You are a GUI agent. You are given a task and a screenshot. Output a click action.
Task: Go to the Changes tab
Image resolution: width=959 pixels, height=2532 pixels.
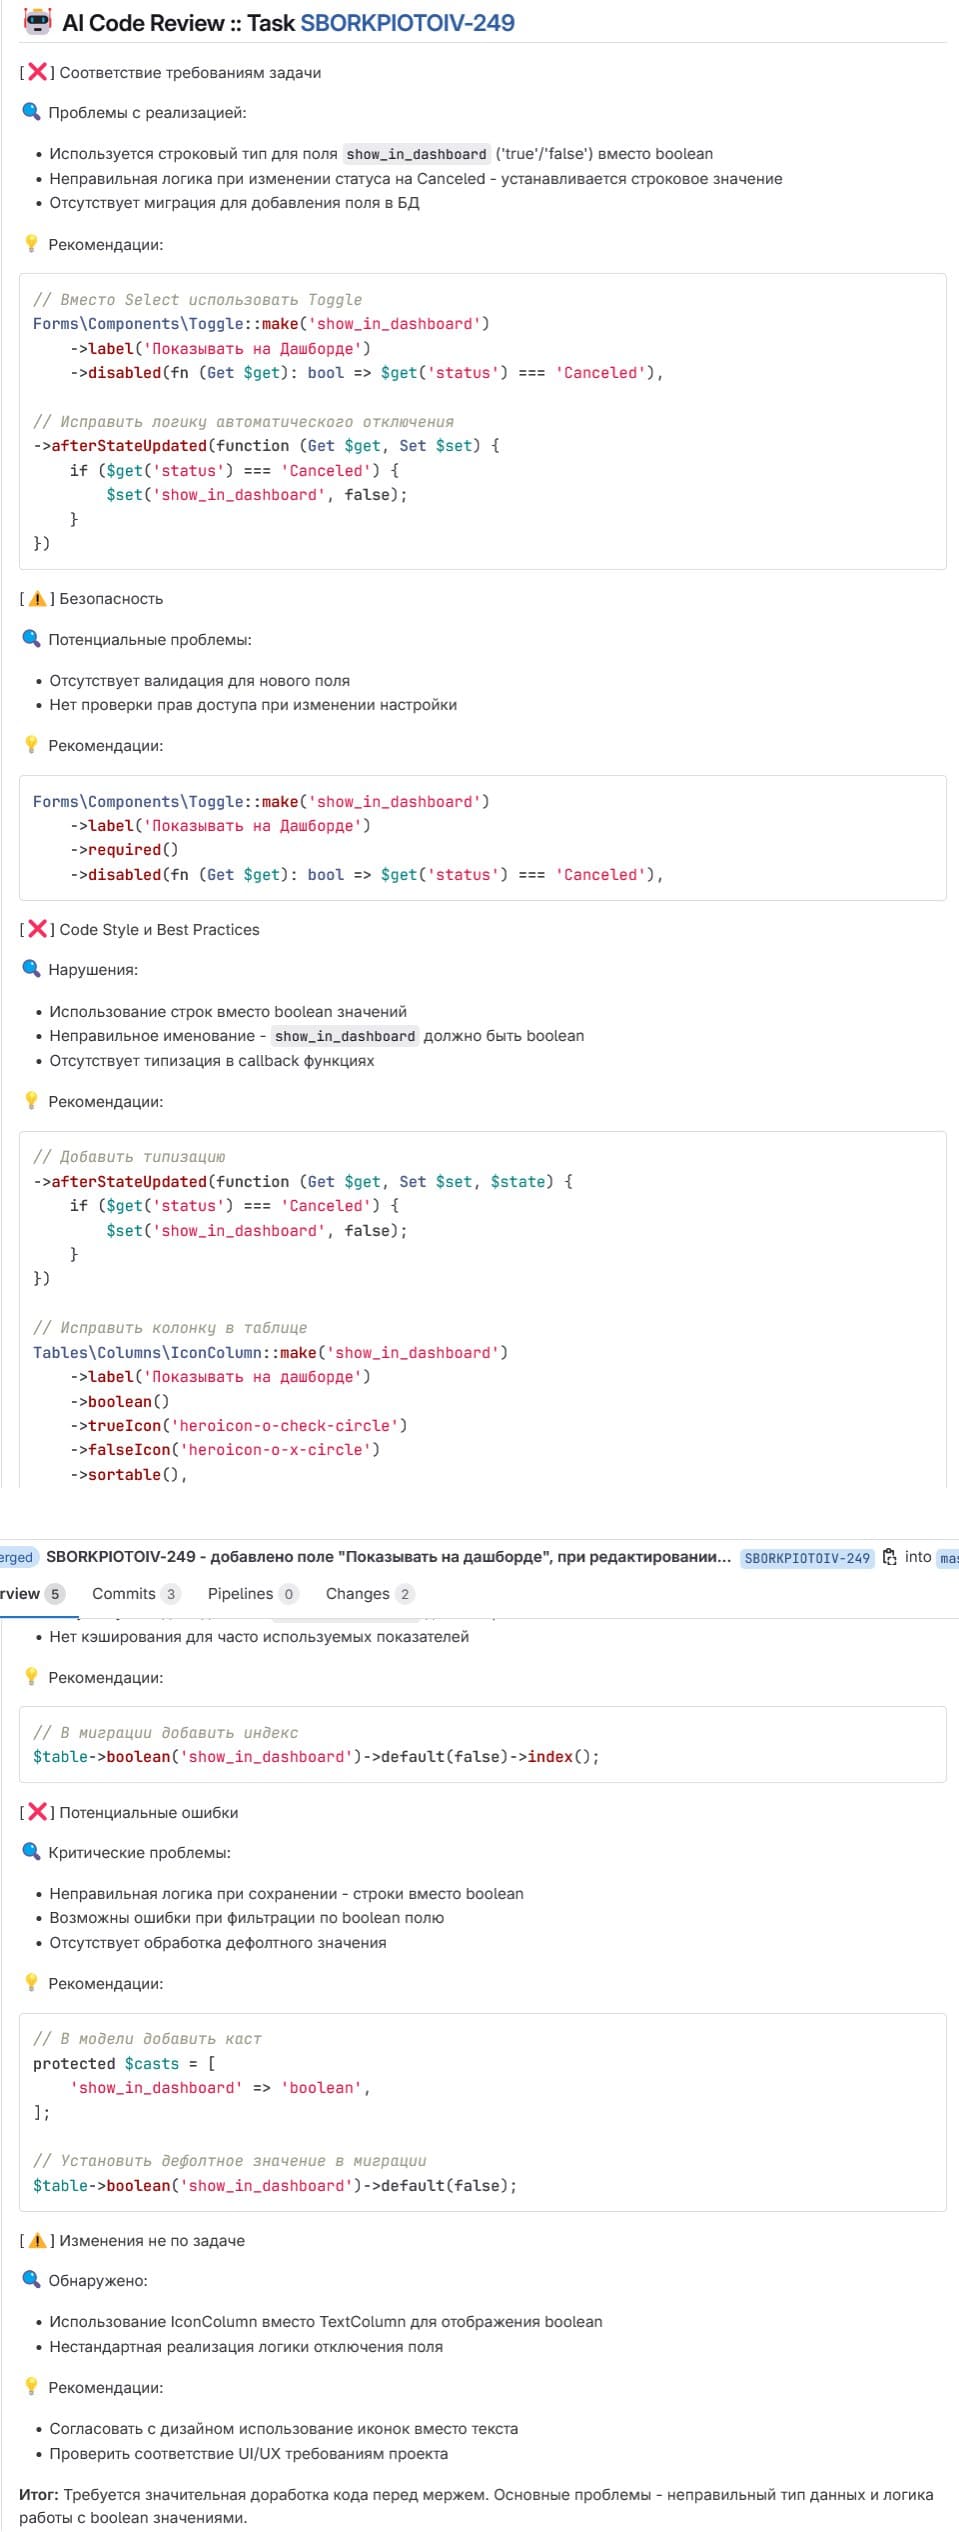pyautogui.click(x=368, y=1594)
